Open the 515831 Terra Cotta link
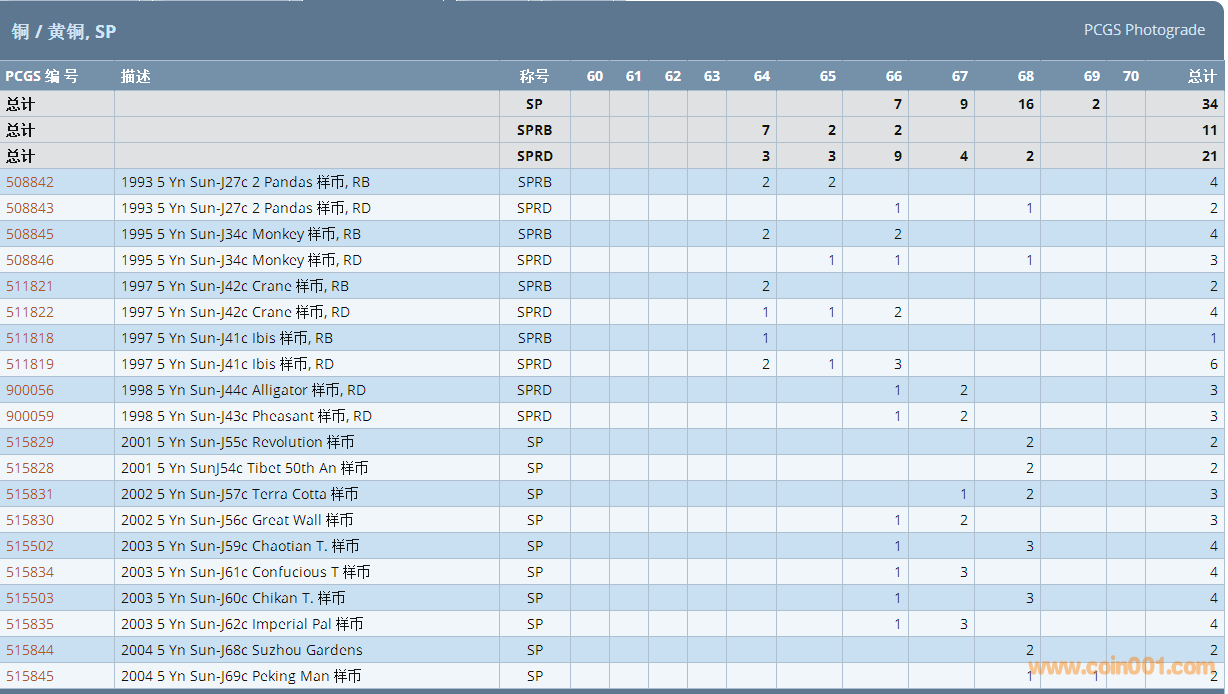Screen dimensions: 1228x694 30,494
